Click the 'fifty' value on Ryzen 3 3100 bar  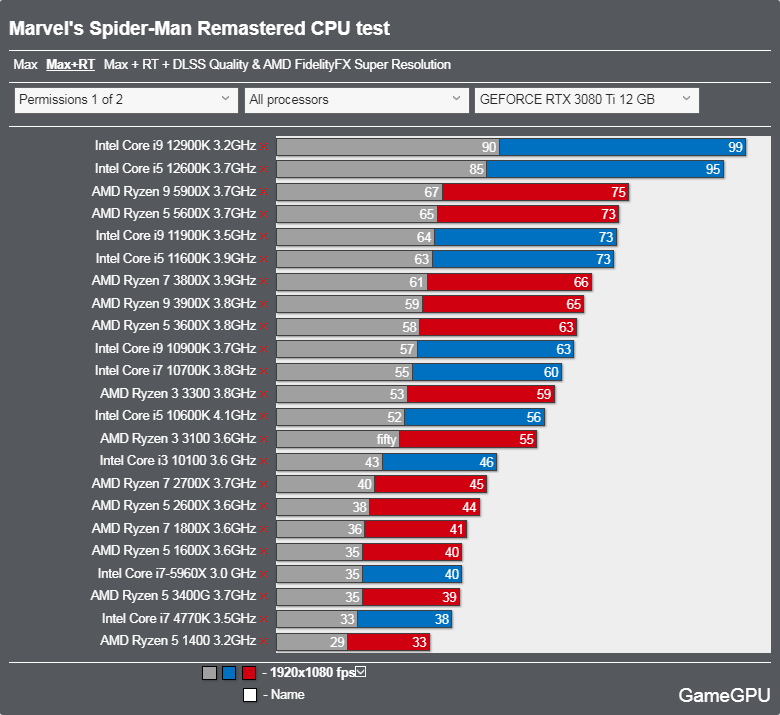(x=387, y=439)
